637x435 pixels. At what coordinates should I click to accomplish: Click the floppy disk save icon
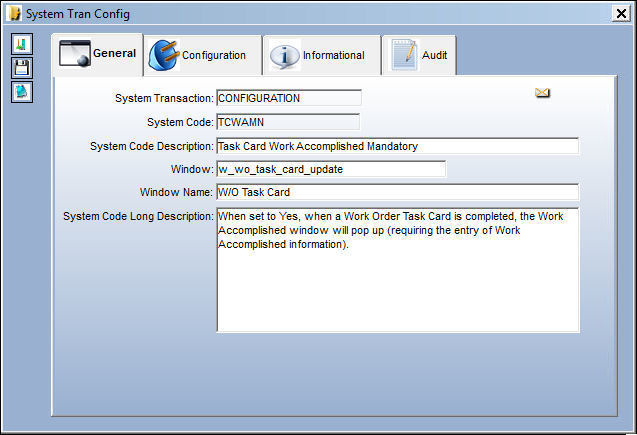(x=22, y=68)
